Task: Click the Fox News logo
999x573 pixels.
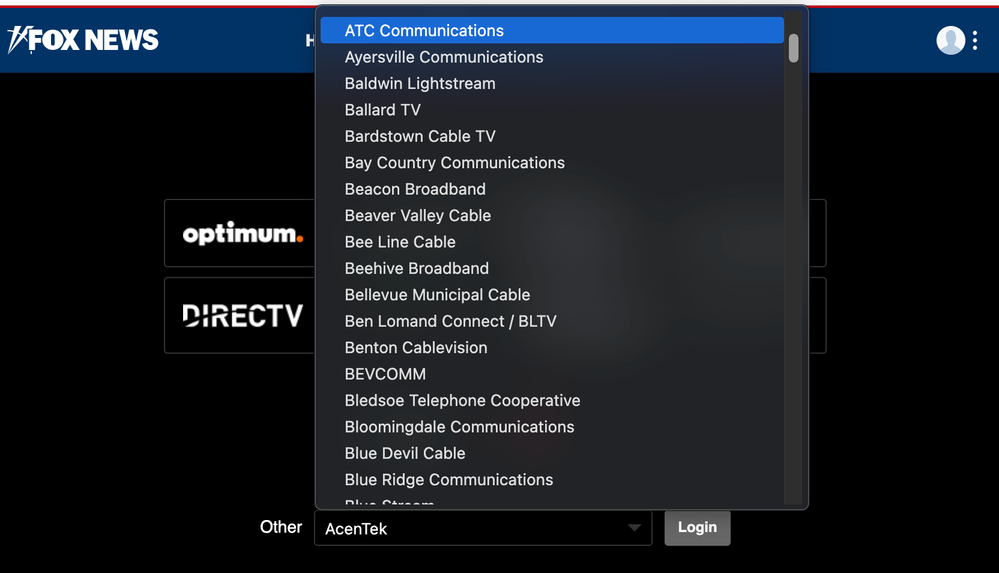Action: pos(84,40)
